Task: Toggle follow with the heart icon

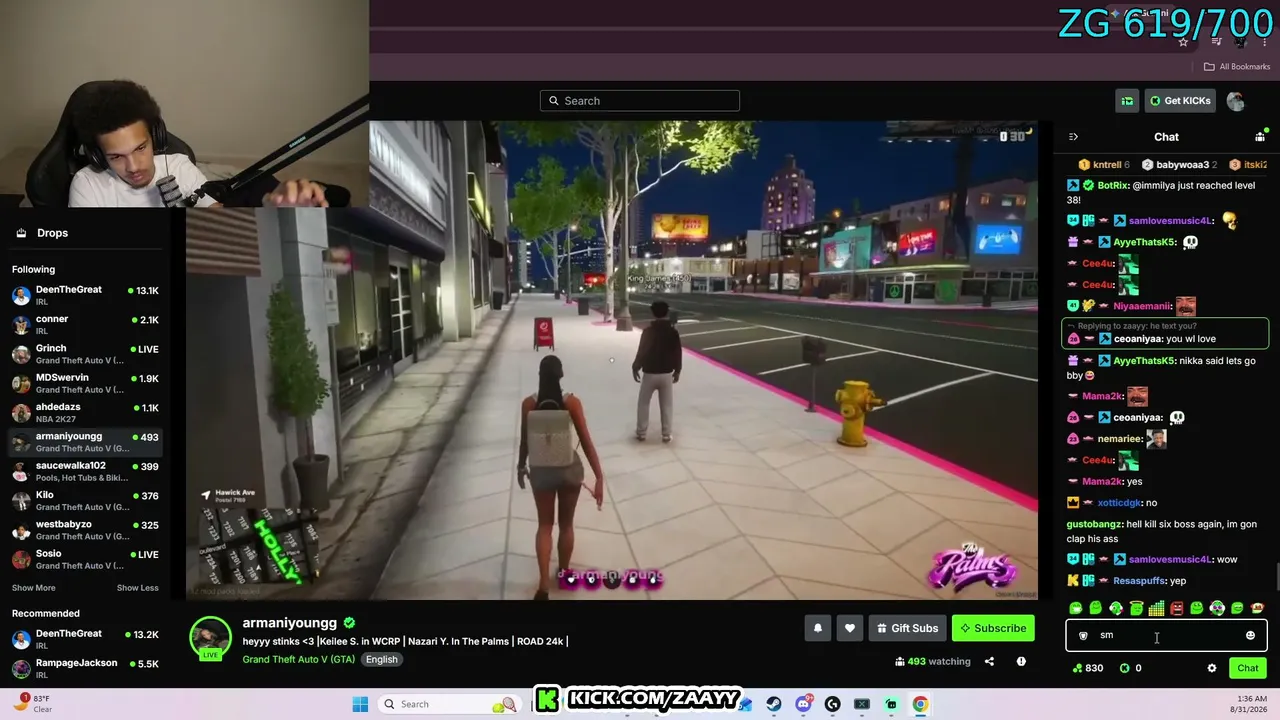Action: pyautogui.click(x=850, y=628)
